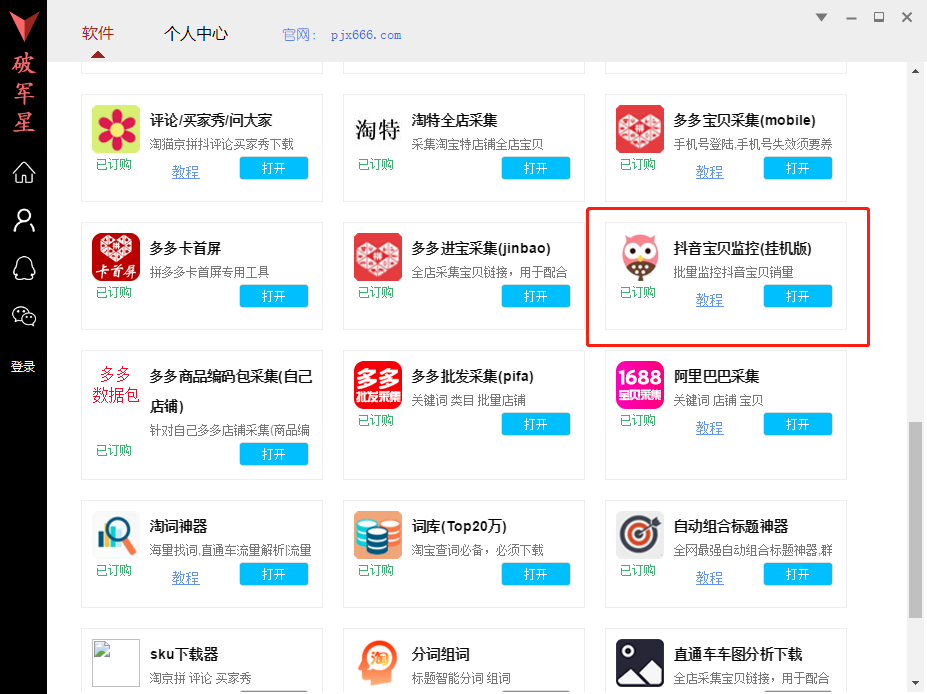927x694 pixels.
Task: Launch 多多批发采集(pifa) via 打开
Action: pyautogui.click(x=536, y=424)
